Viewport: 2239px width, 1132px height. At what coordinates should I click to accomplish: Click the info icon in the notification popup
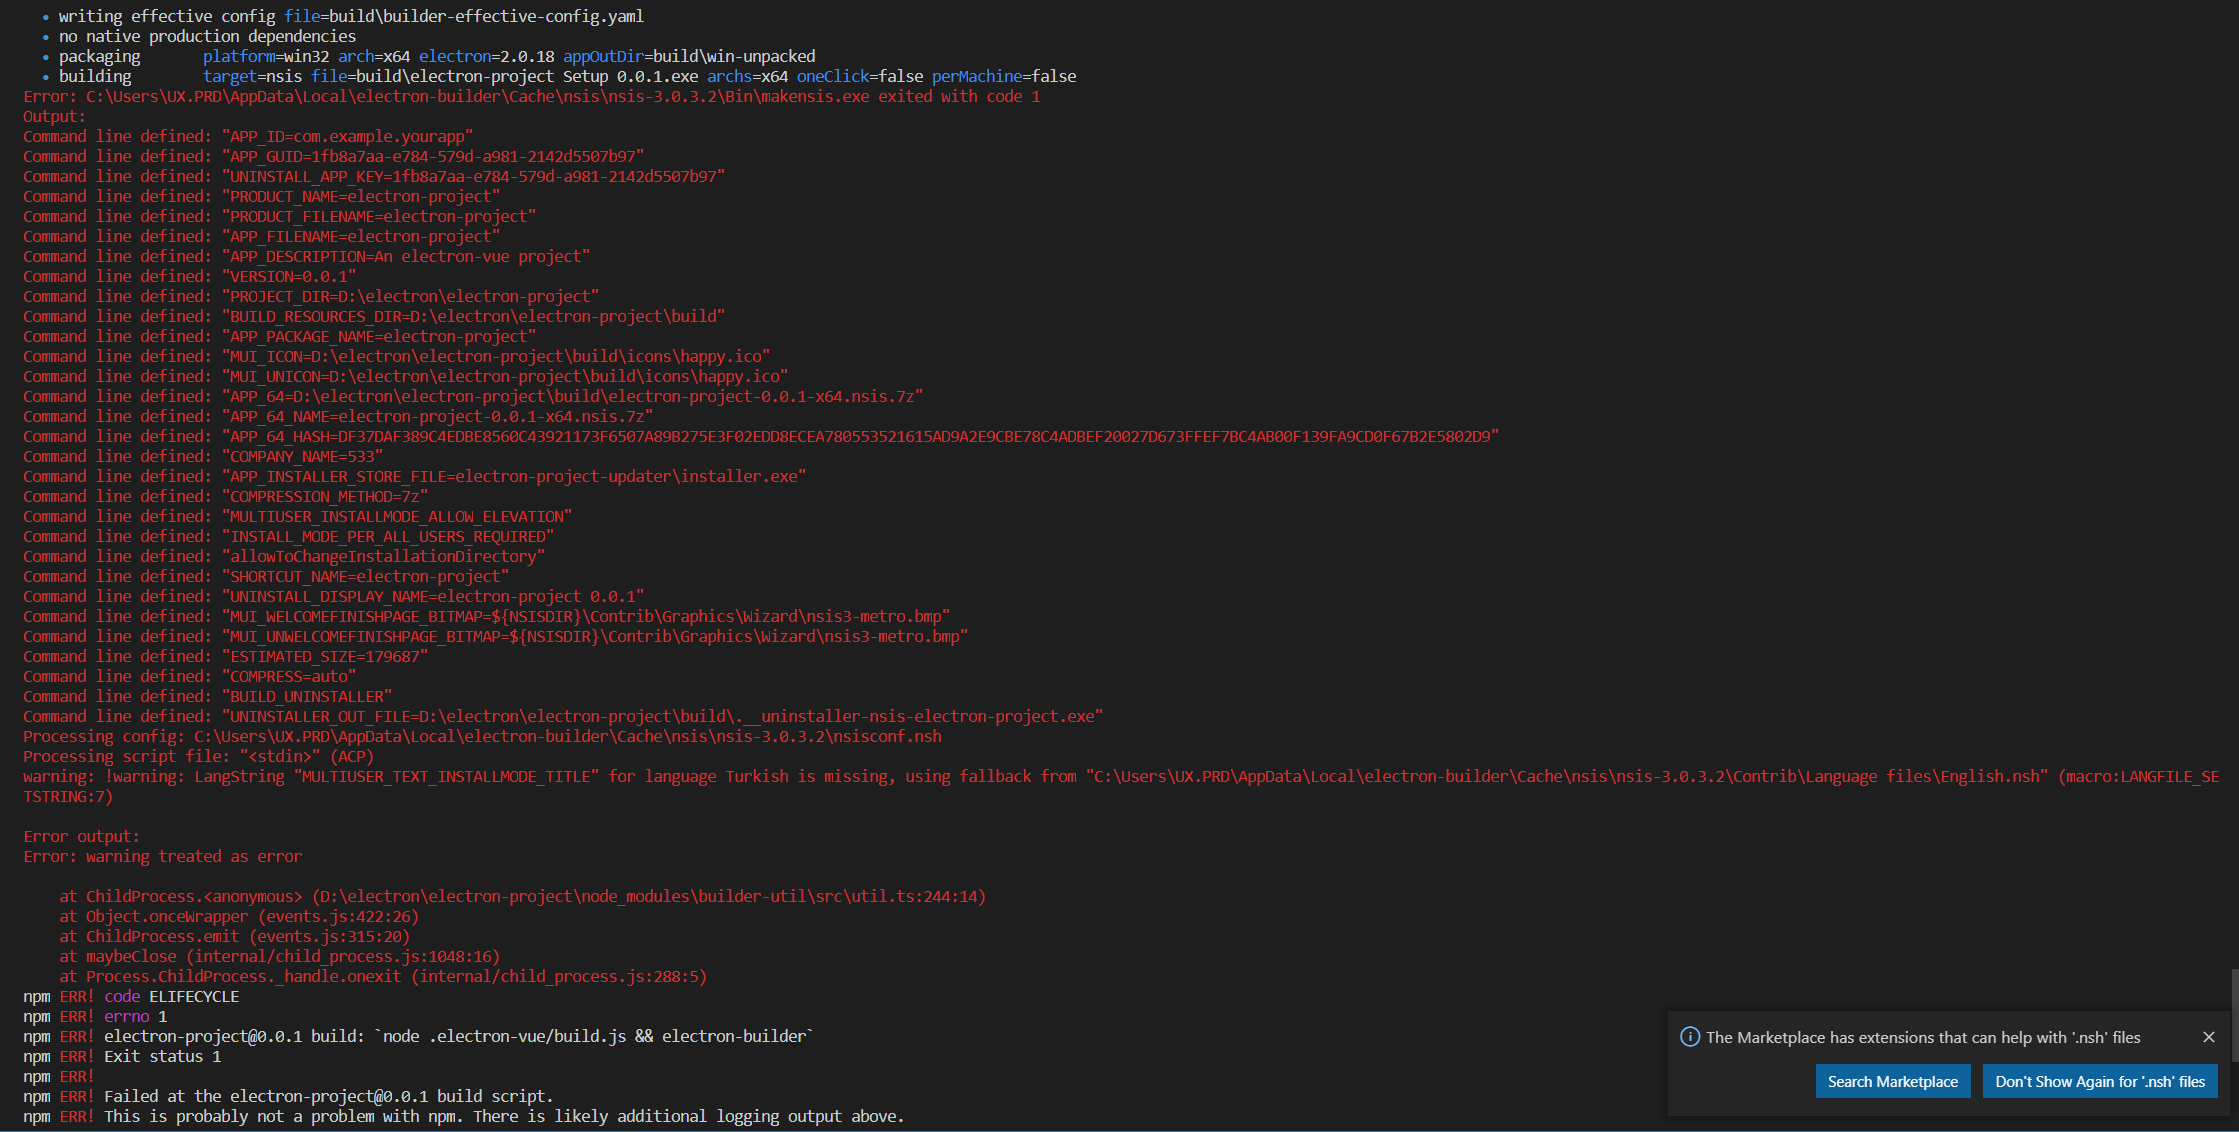point(1690,1037)
